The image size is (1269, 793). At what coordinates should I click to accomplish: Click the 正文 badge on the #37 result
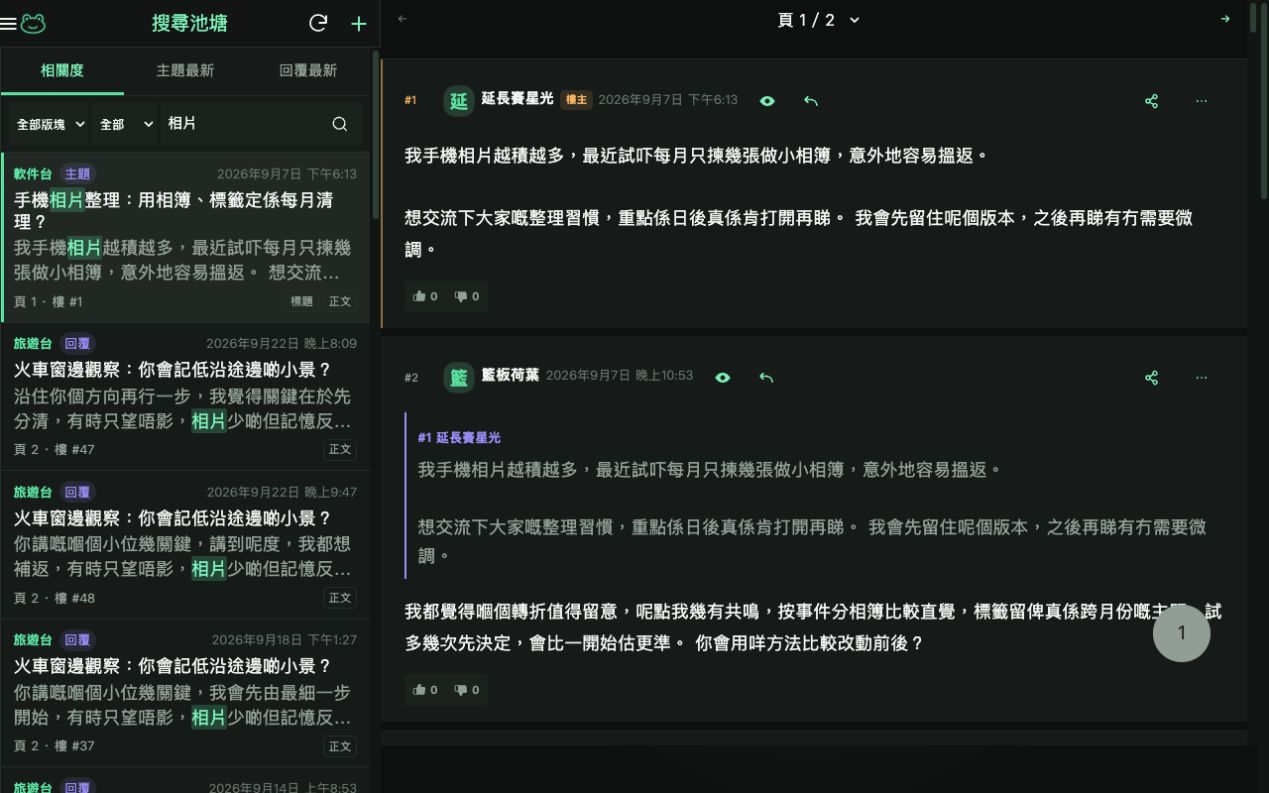point(340,746)
